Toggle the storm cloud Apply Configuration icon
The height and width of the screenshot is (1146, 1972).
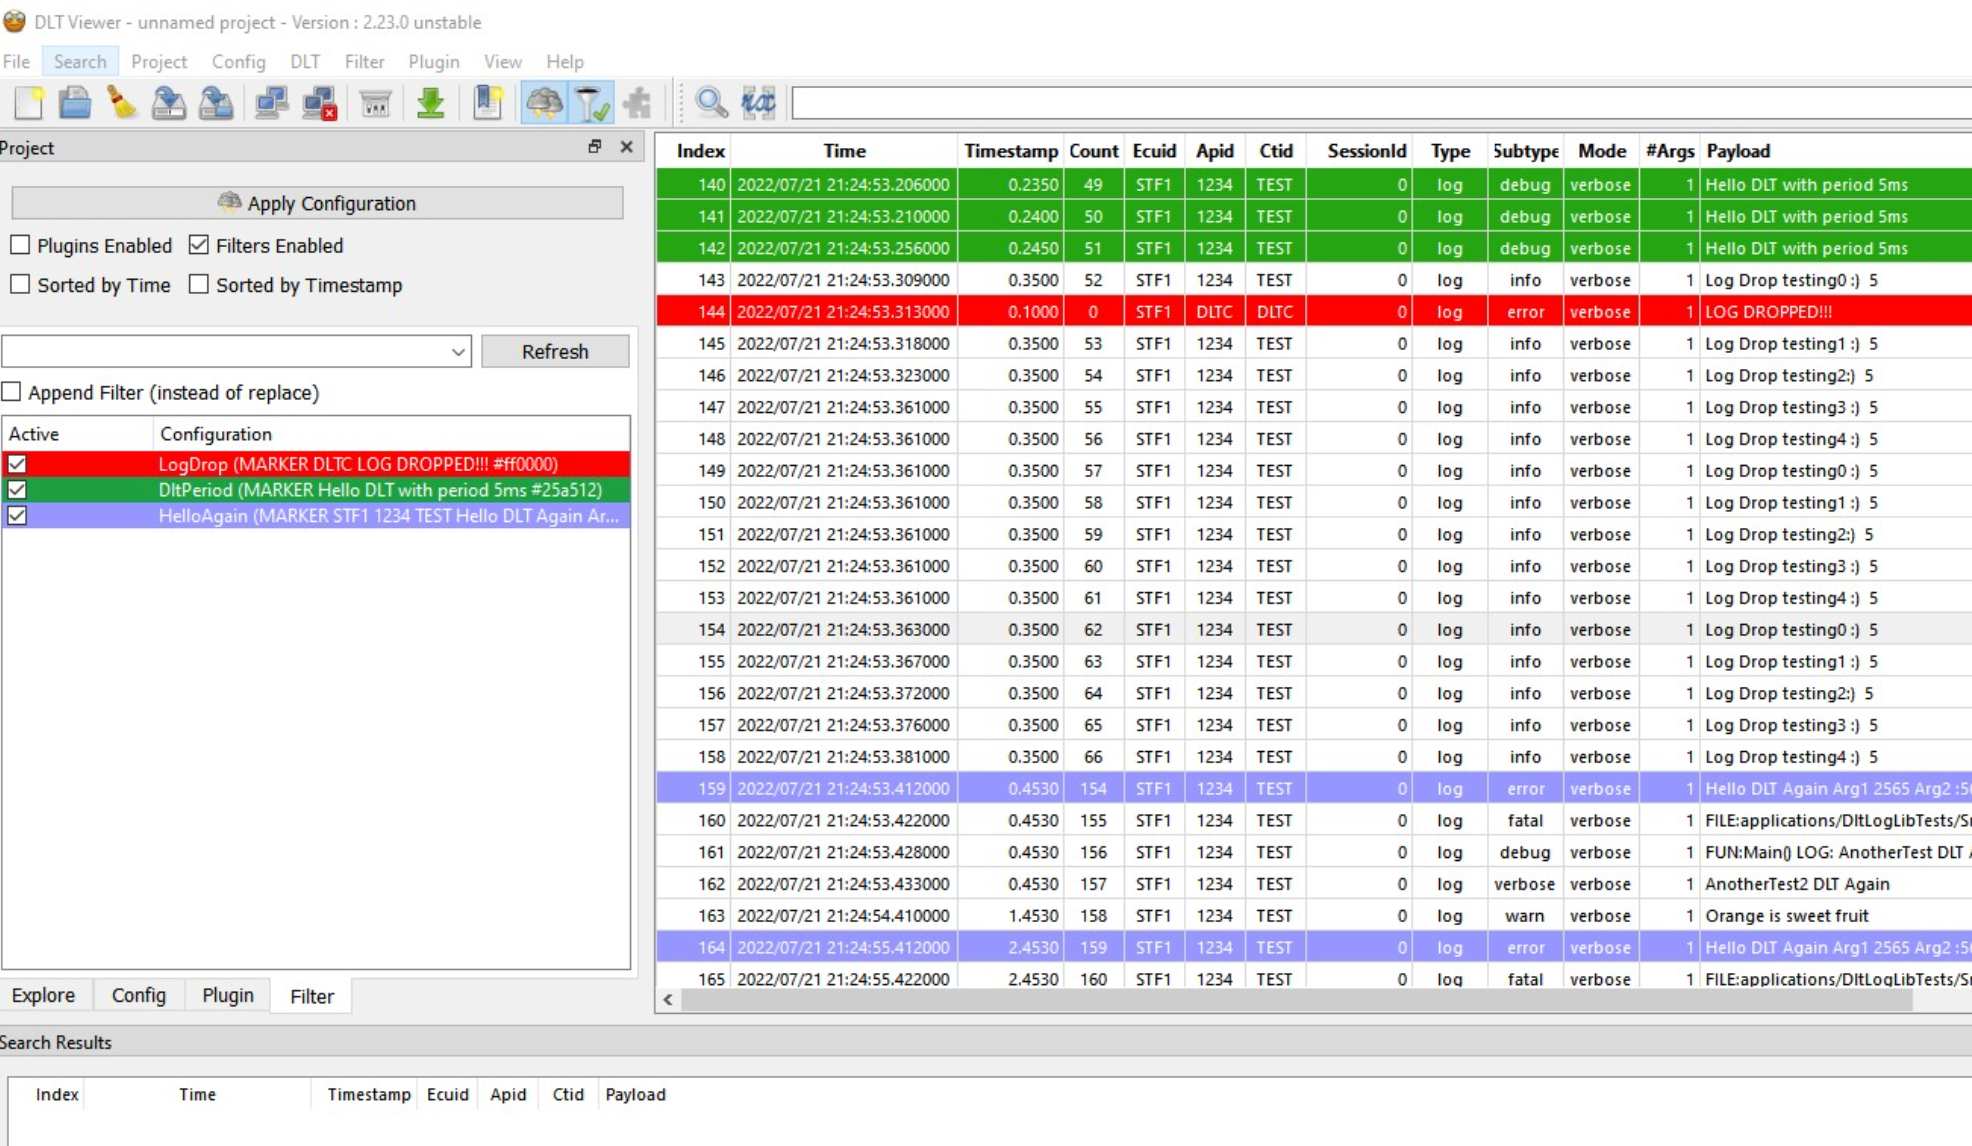[544, 103]
